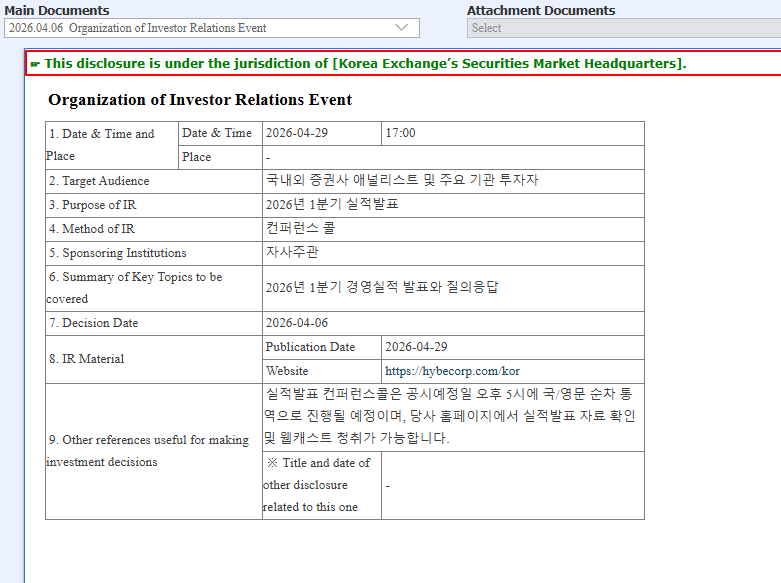Screen dimensions: 781x583
Task: Select the Sponsoring value '자사주관'
Action: click(292, 252)
